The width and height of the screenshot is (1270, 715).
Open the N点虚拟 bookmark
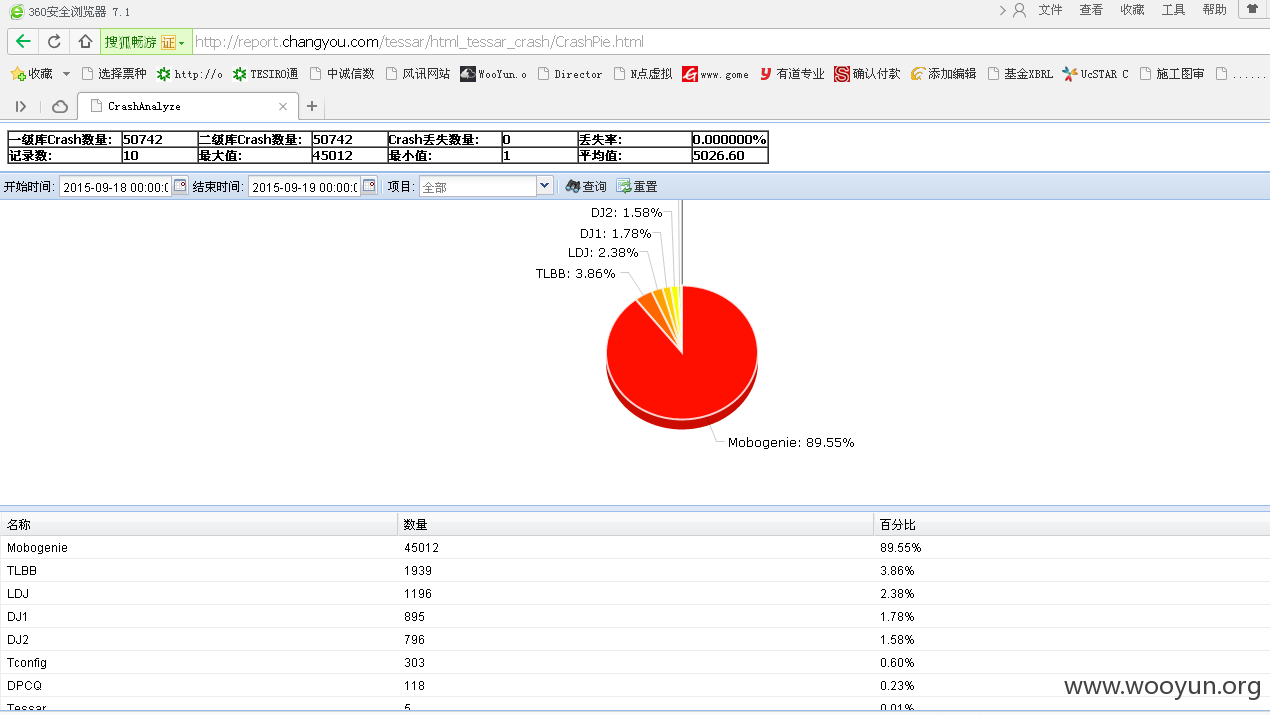click(643, 74)
